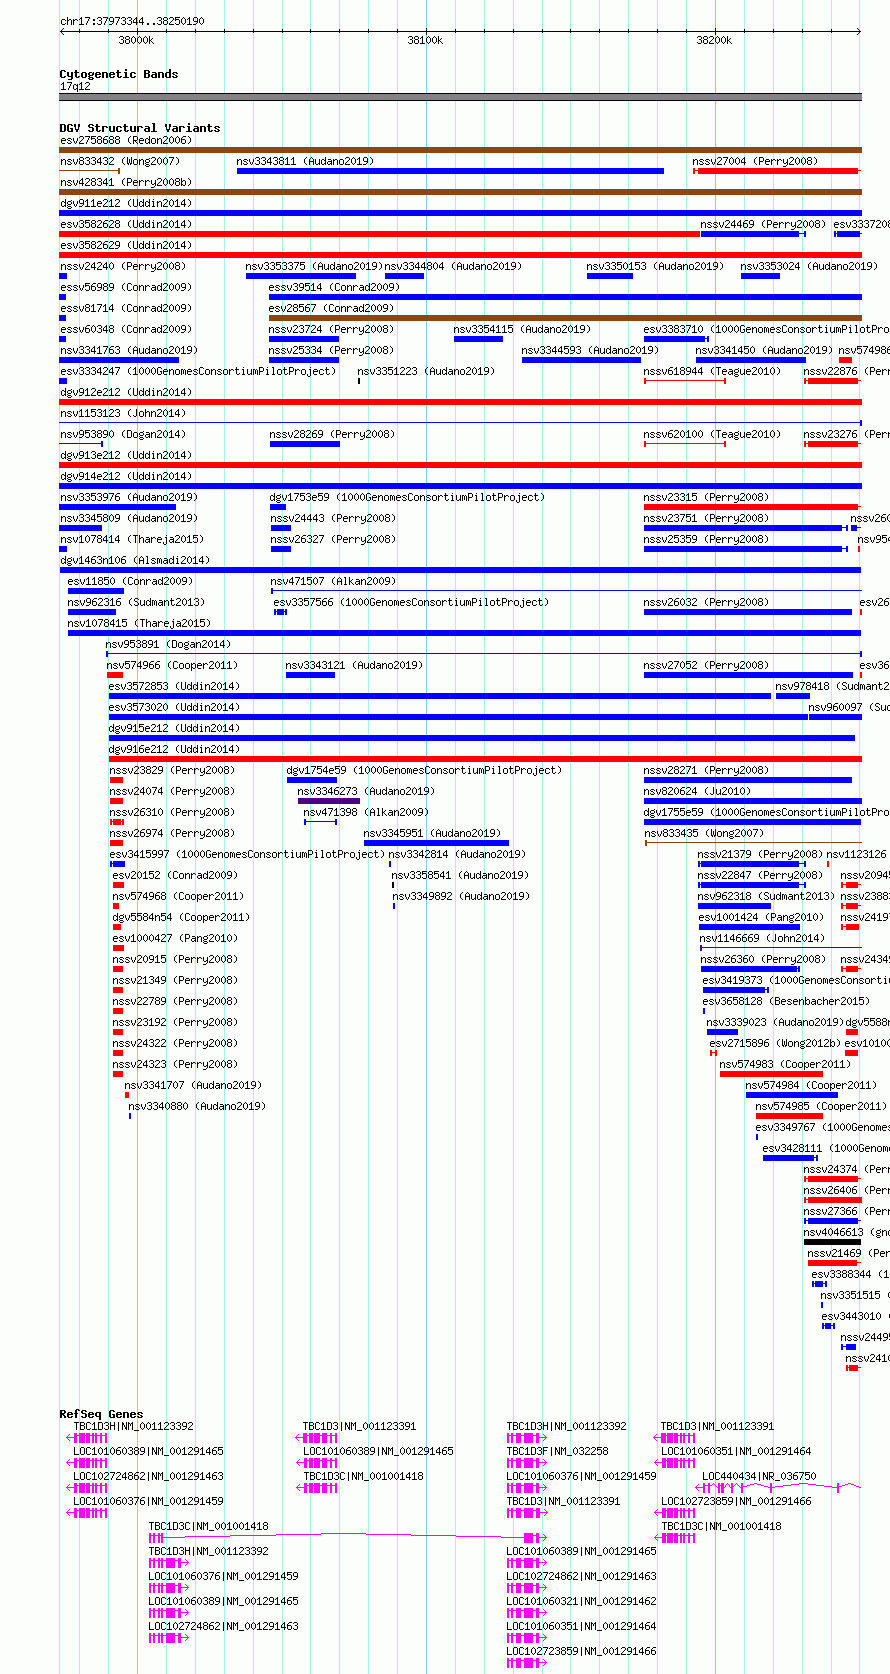The height and width of the screenshot is (1674, 890).
Task: Click nssv24469 (Perry2008) label
Action: 763,224
